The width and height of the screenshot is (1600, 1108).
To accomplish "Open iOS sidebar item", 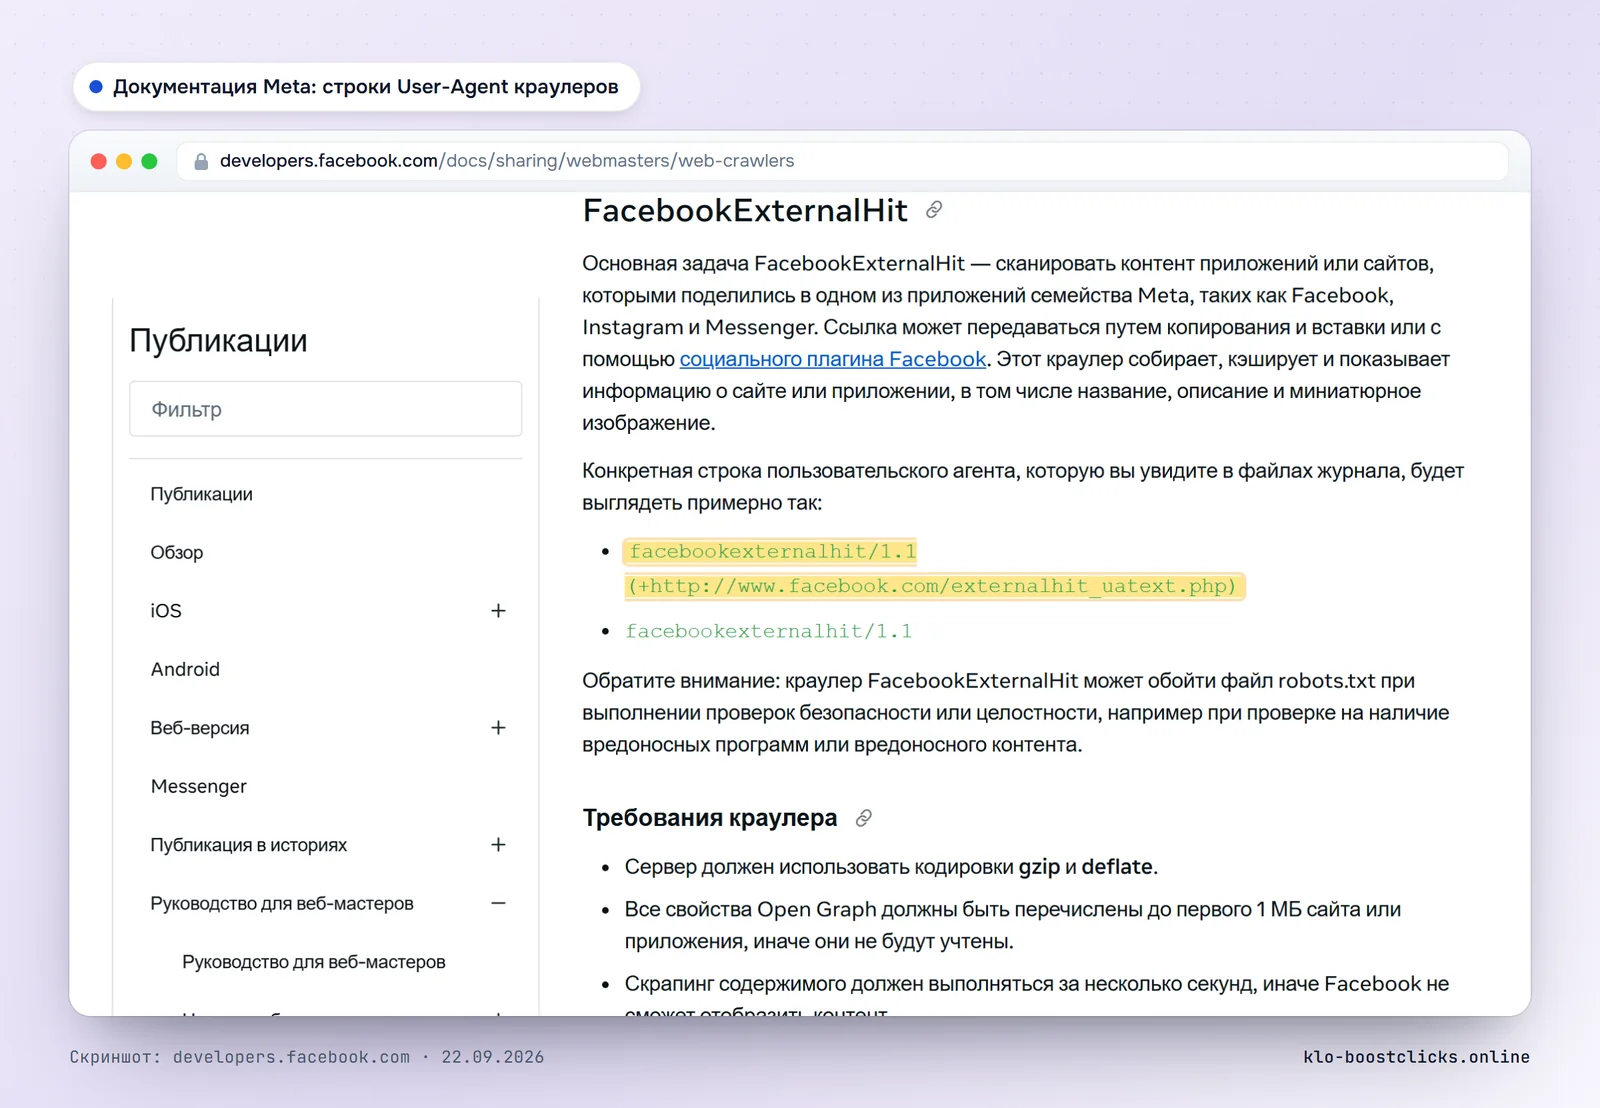I will coord(166,611).
